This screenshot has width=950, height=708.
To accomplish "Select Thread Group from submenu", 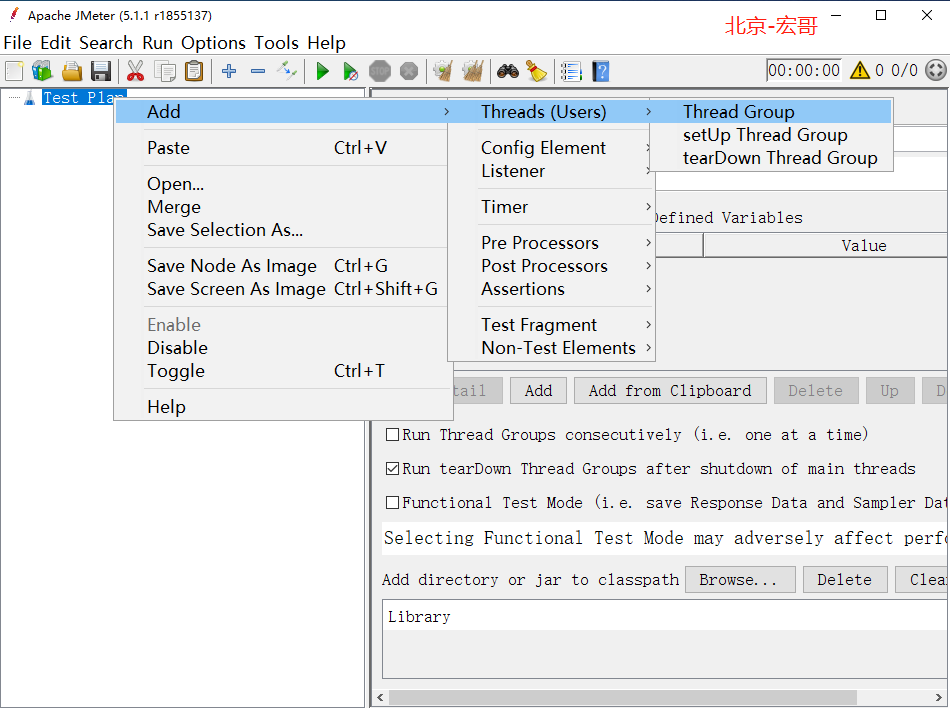I will [x=771, y=111].
